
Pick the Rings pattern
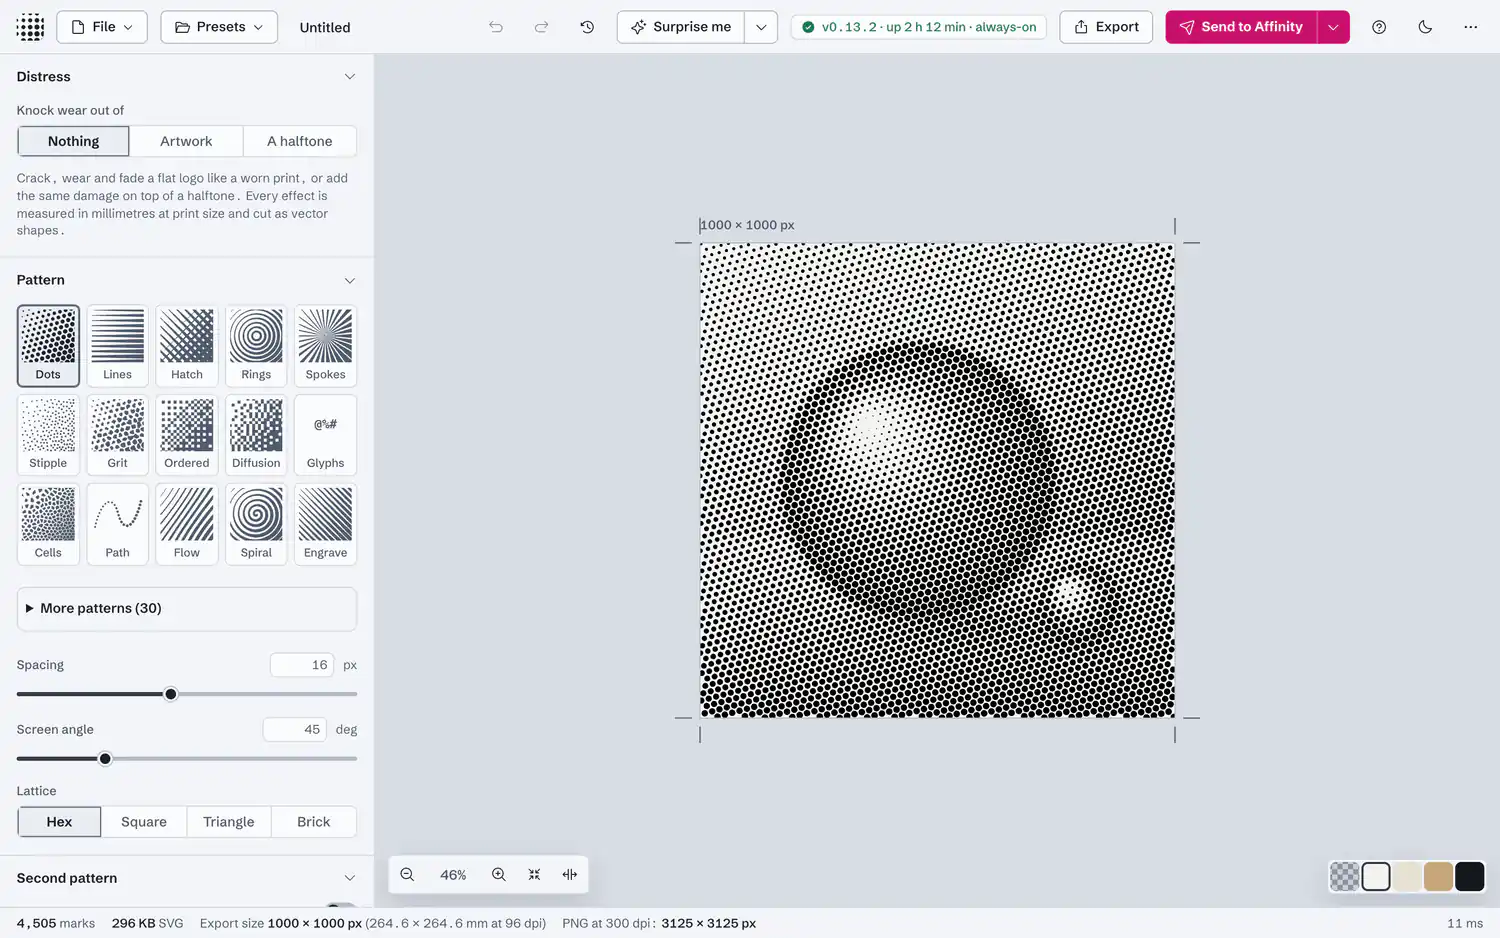click(x=256, y=345)
